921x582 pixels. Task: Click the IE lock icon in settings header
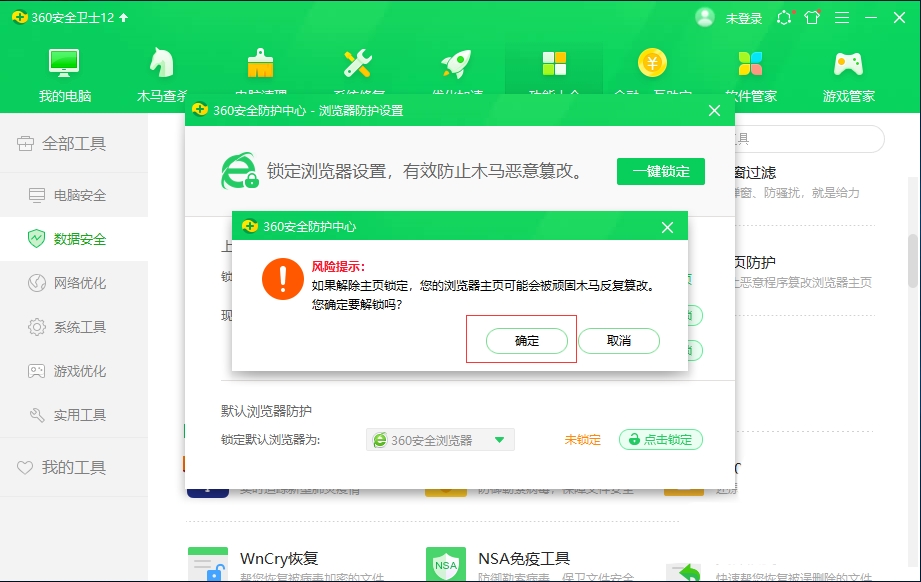tap(240, 171)
